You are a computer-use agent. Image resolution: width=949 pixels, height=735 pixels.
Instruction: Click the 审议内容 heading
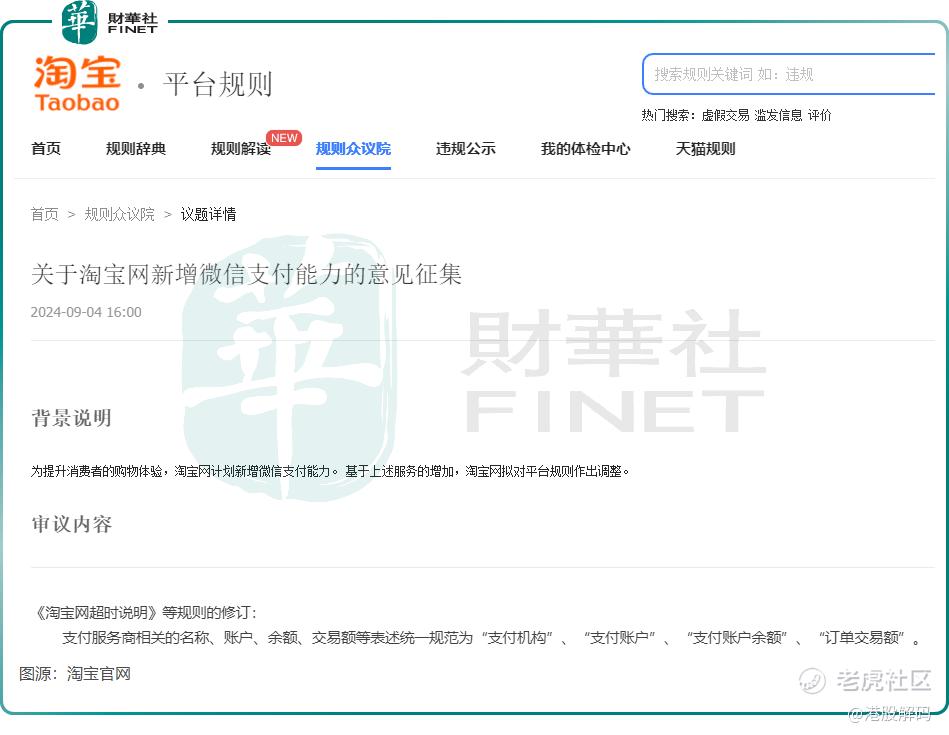tap(71, 524)
